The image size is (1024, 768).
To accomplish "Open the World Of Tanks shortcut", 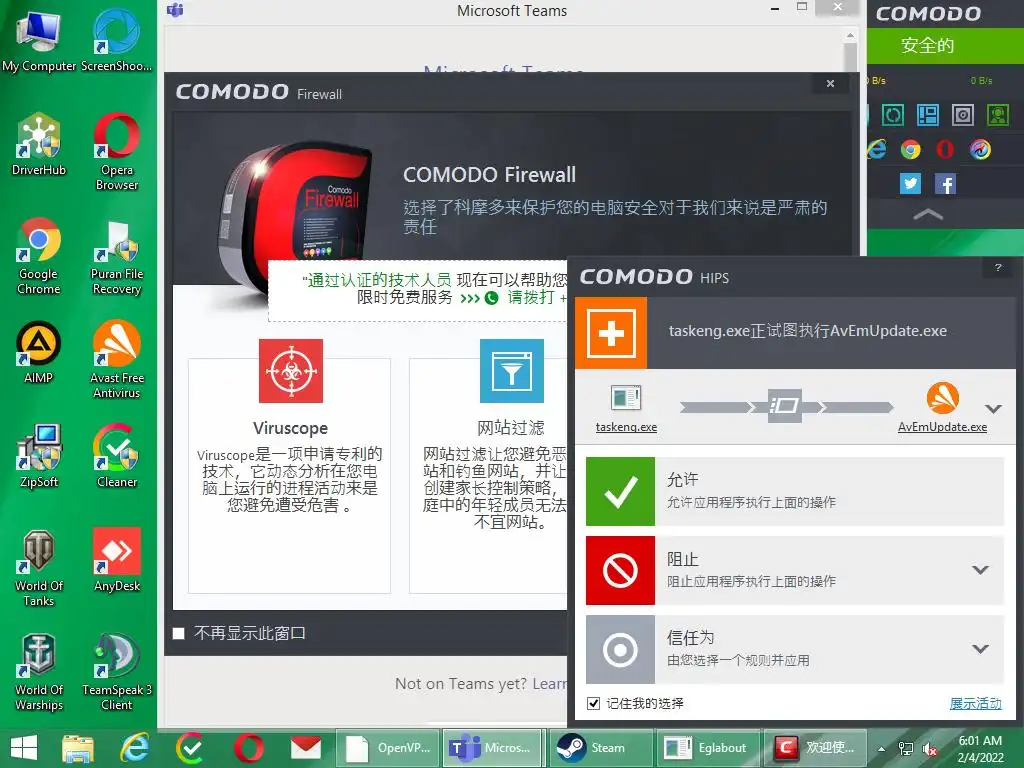I will [39, 568].
